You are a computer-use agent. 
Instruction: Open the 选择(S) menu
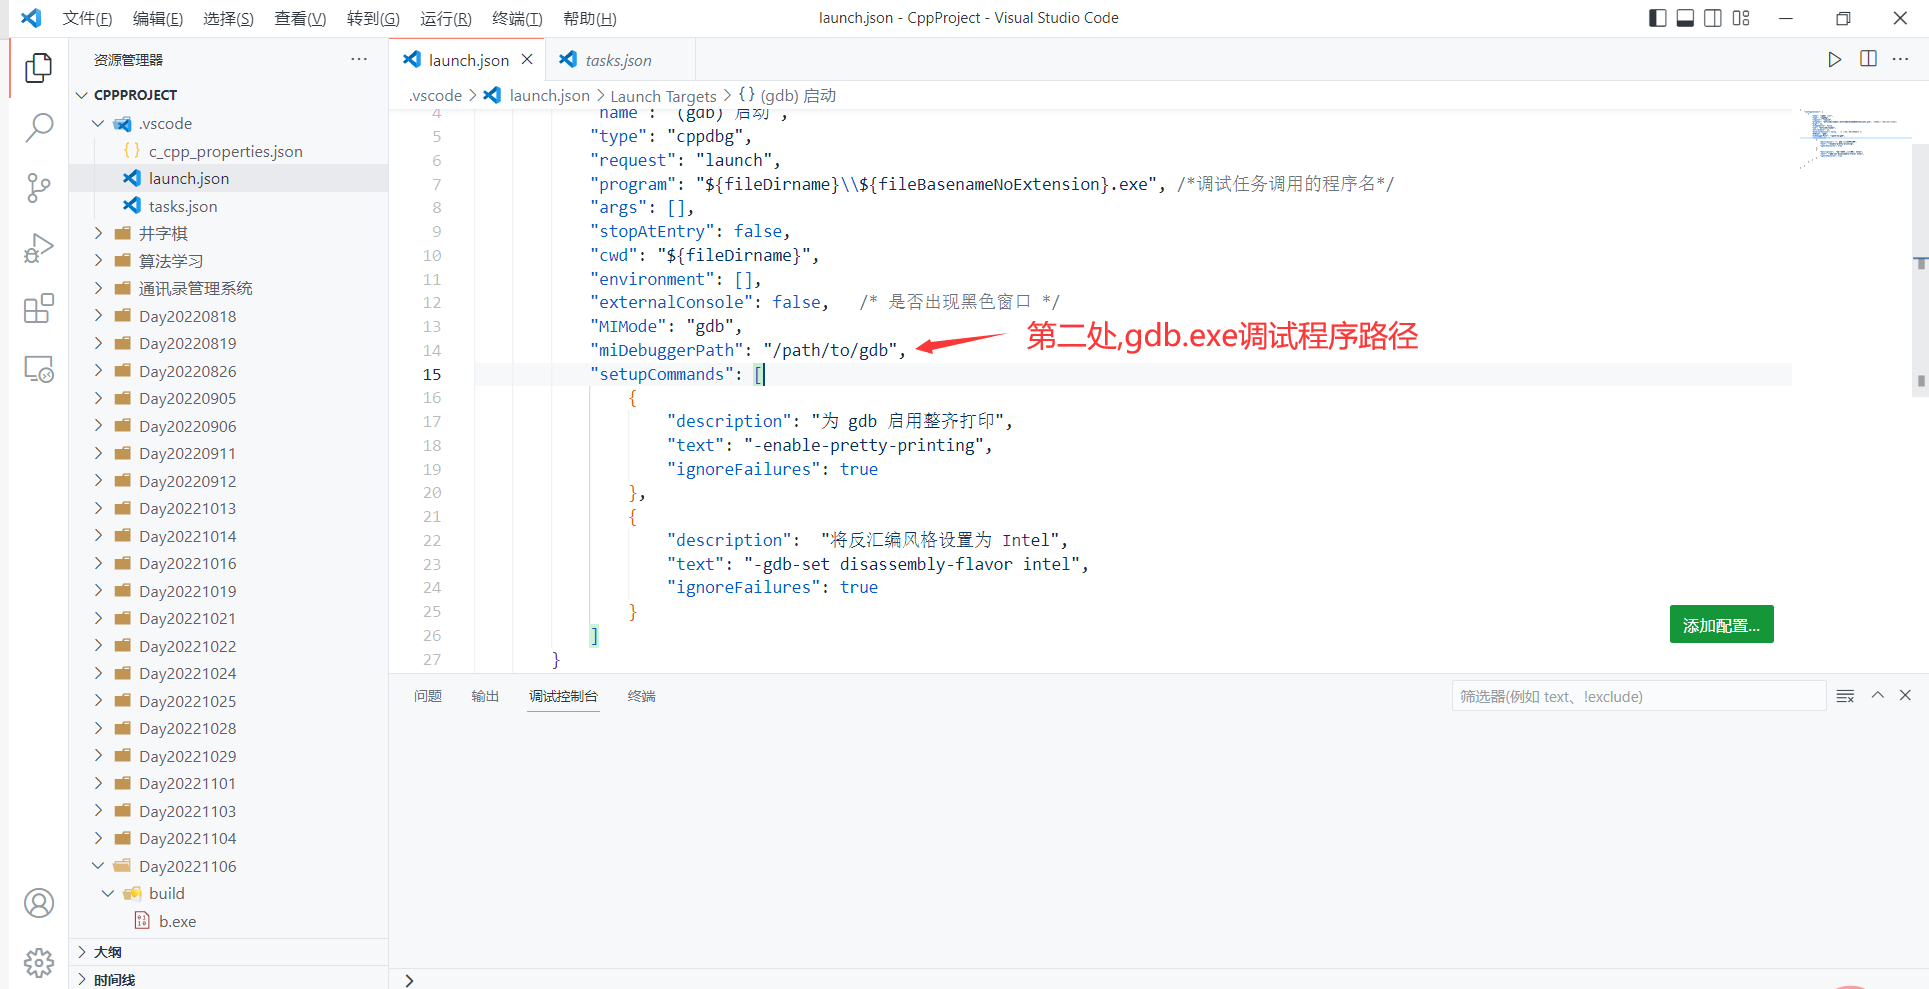pyautogui.click(x=228, y=18)
